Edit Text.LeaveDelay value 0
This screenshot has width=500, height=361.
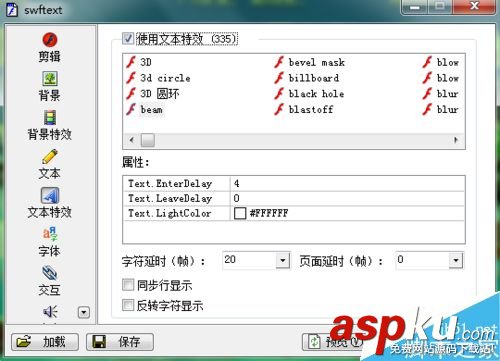click(x=347, y=198)
